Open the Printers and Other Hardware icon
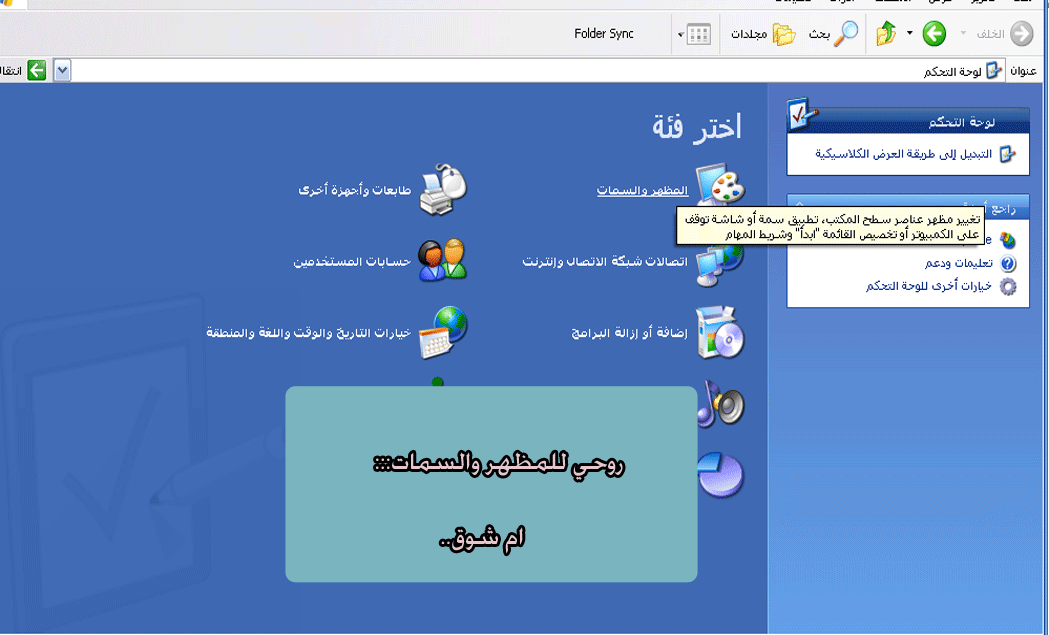This screenshot has width=1049, height=635. click(443, 190)
